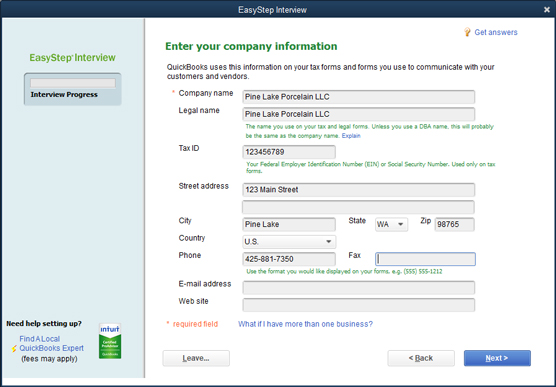The width and height of the screenshot is (556, 387).
Task: Click the Tax ID label
Action: [189, 148]
